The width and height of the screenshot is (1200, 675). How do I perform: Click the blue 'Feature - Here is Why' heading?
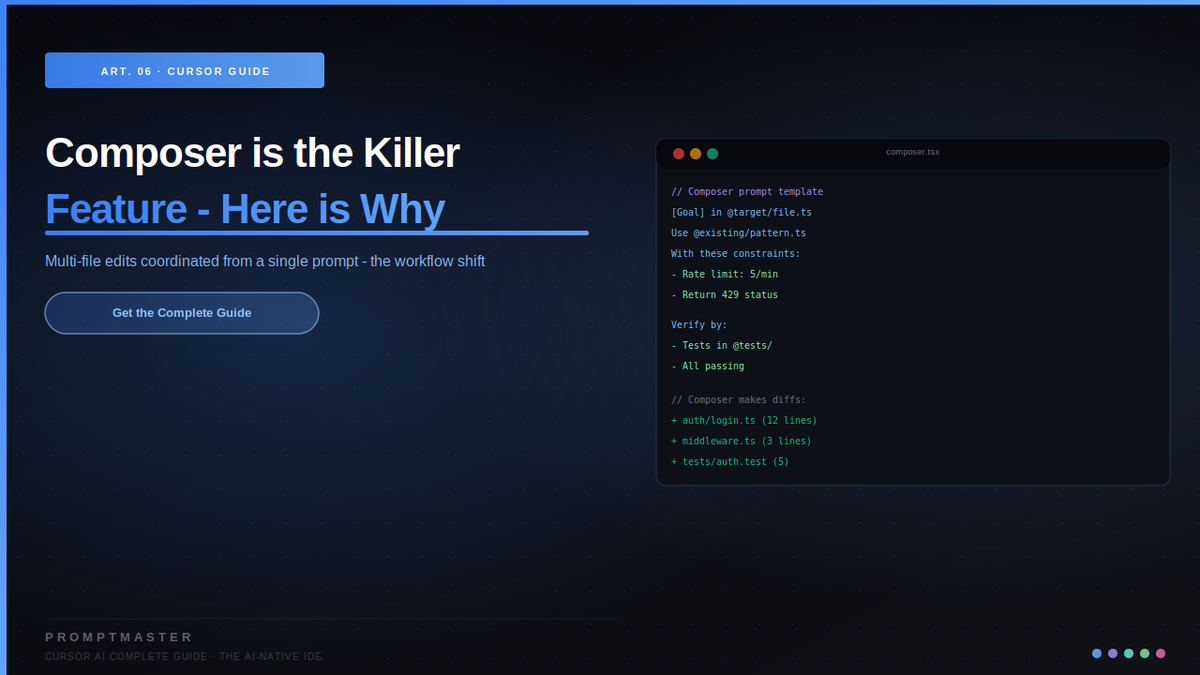coord(245,209)
